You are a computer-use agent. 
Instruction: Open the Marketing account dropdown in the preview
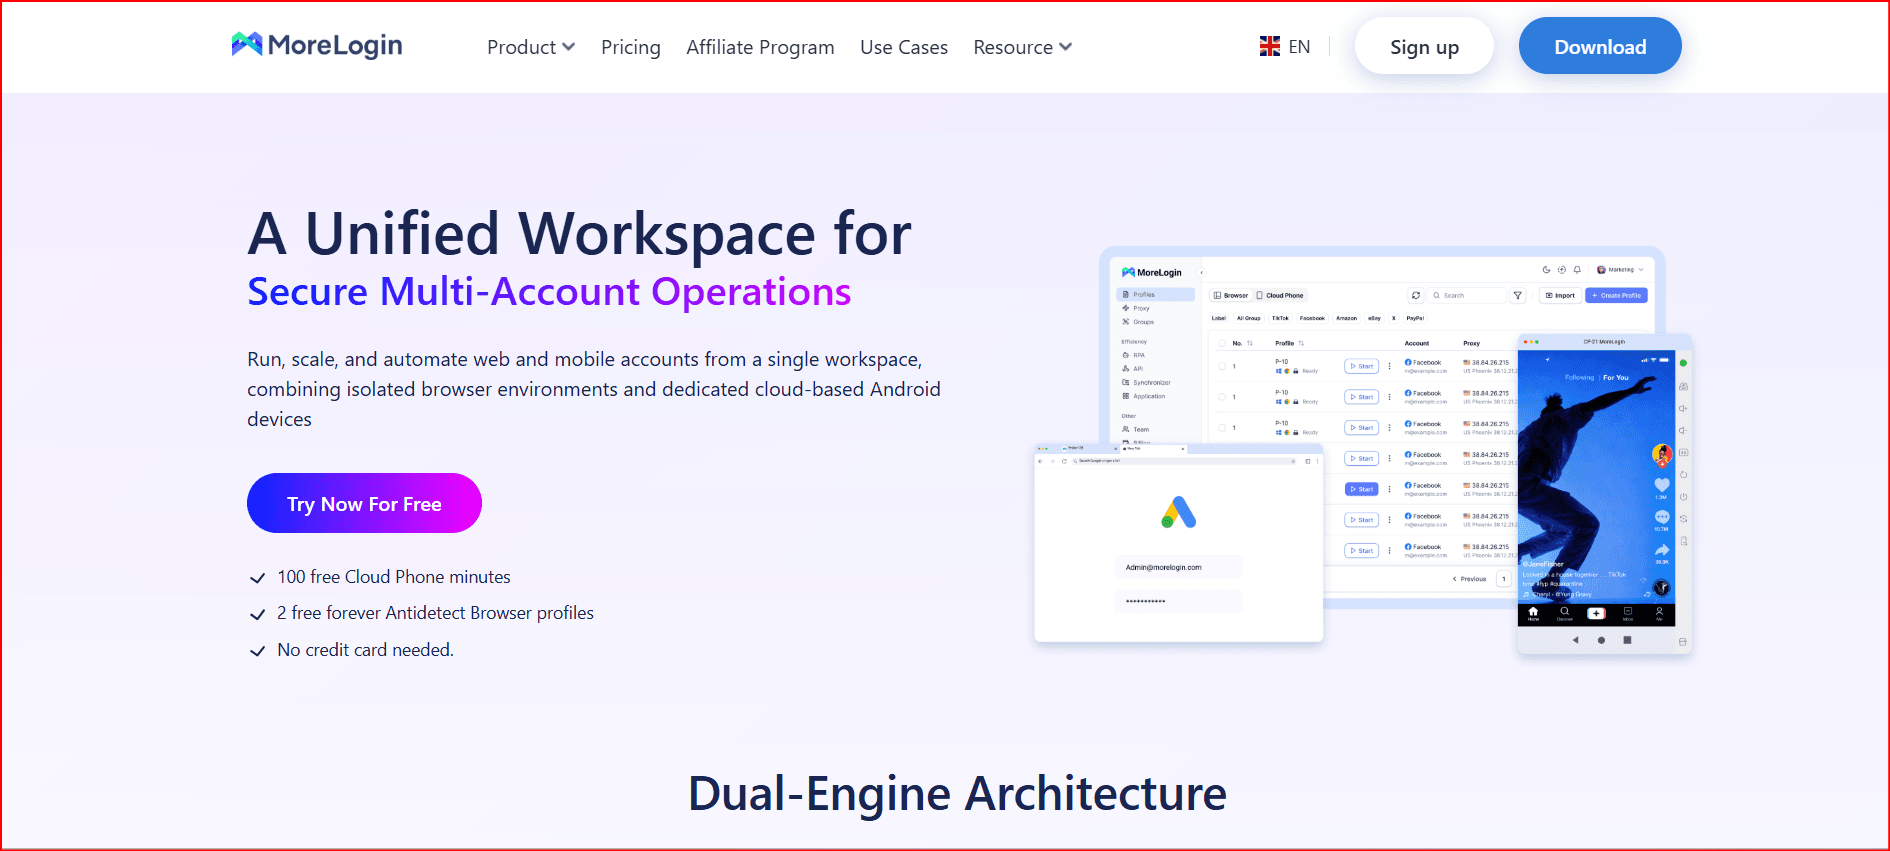1620,270
